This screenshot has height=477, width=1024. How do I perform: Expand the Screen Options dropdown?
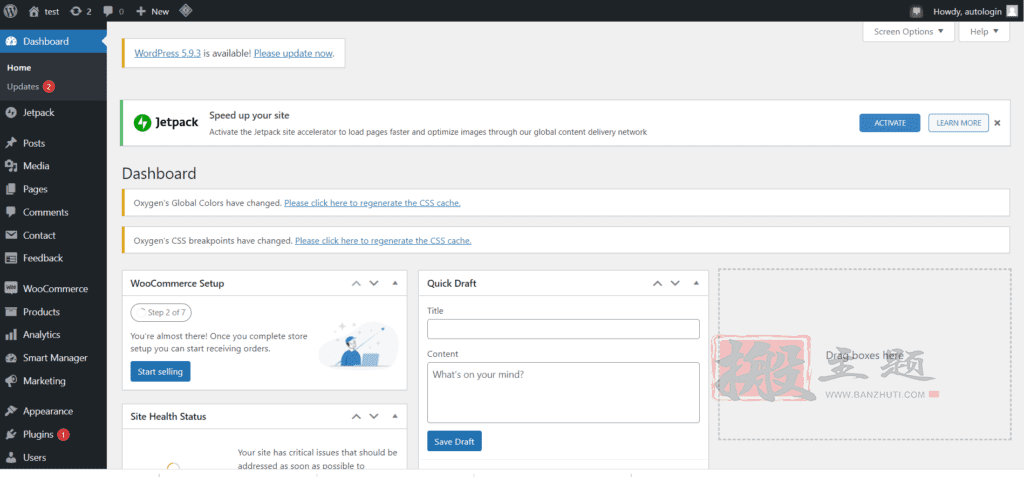(908, 31)
